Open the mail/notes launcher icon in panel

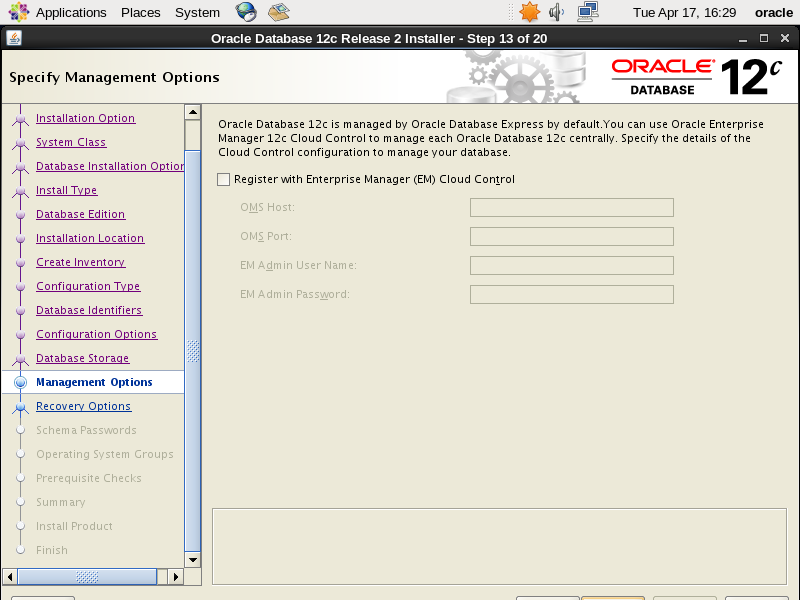tap(279, 12)
